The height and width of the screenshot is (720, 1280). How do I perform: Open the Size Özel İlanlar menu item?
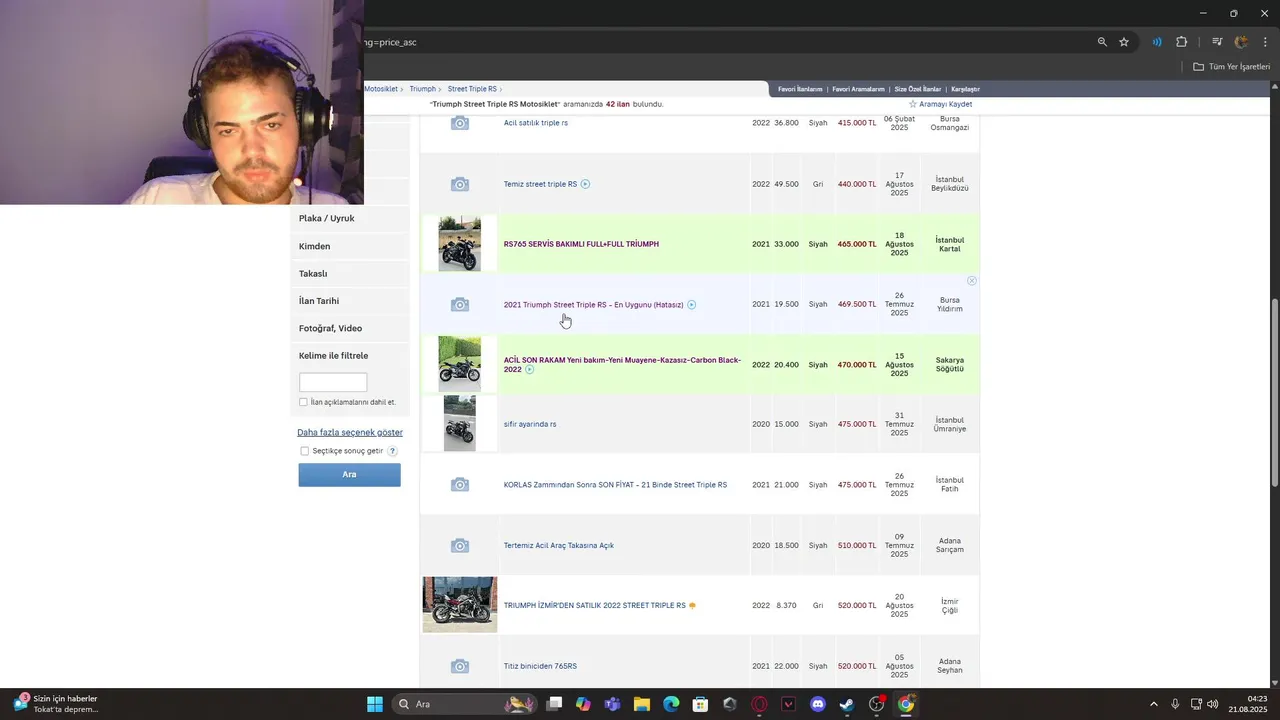tap(917, 89)
